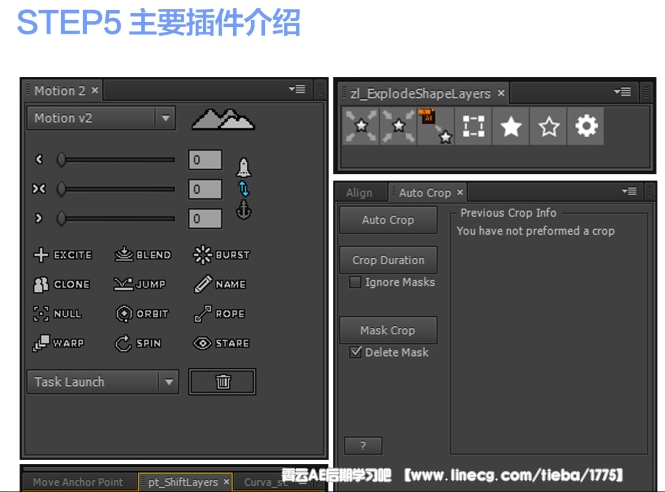The height and width of the screenshot is (492, 665).
Task: Apply the Jump tool
Action: click(x=140, y=284)
